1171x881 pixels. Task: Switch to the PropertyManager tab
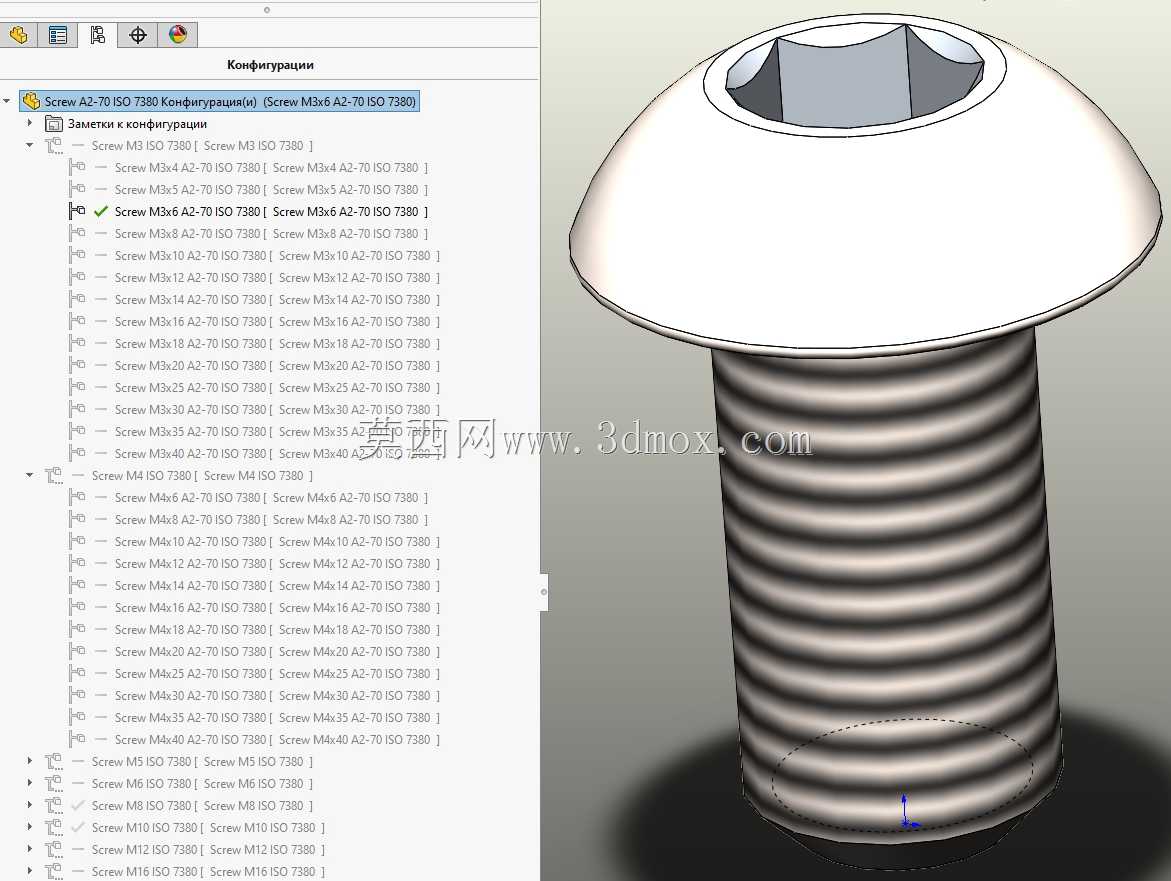[x=58, y=35]
